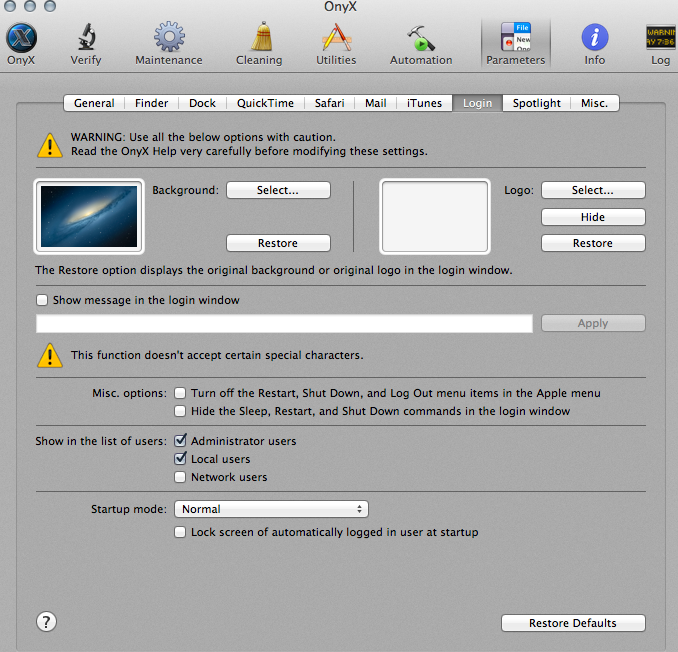Open the Automation hammer section
Screen dimensions: 678x652
pyautogui.click(x=421, y=43)
